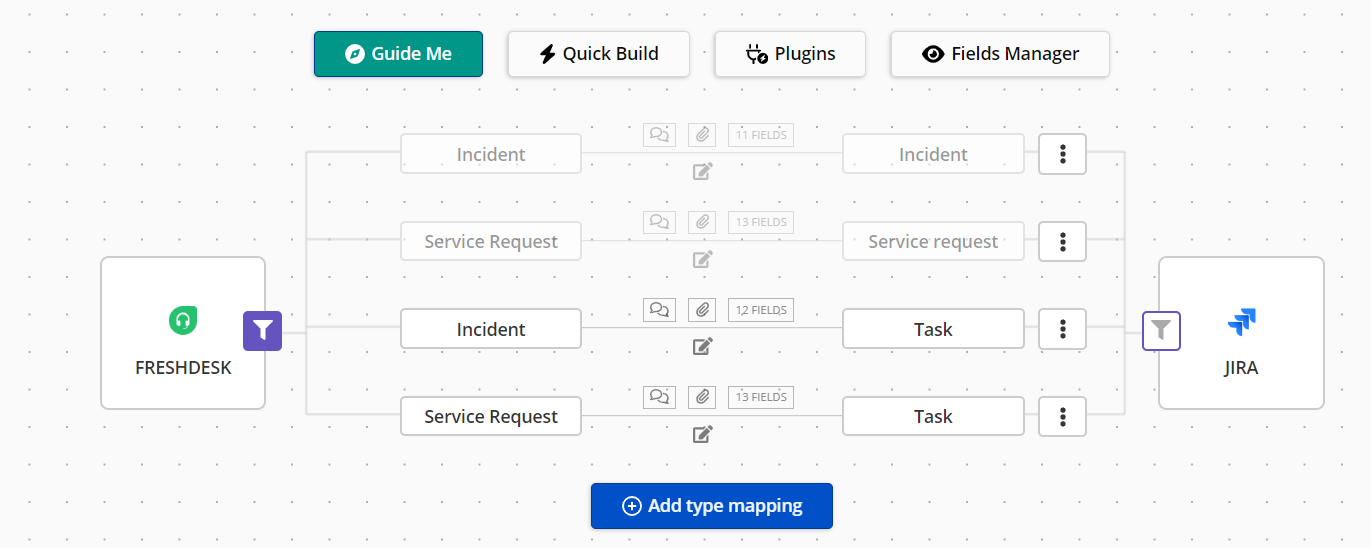
Task: Open the Jira filter icon
Action: (1161, 330)
